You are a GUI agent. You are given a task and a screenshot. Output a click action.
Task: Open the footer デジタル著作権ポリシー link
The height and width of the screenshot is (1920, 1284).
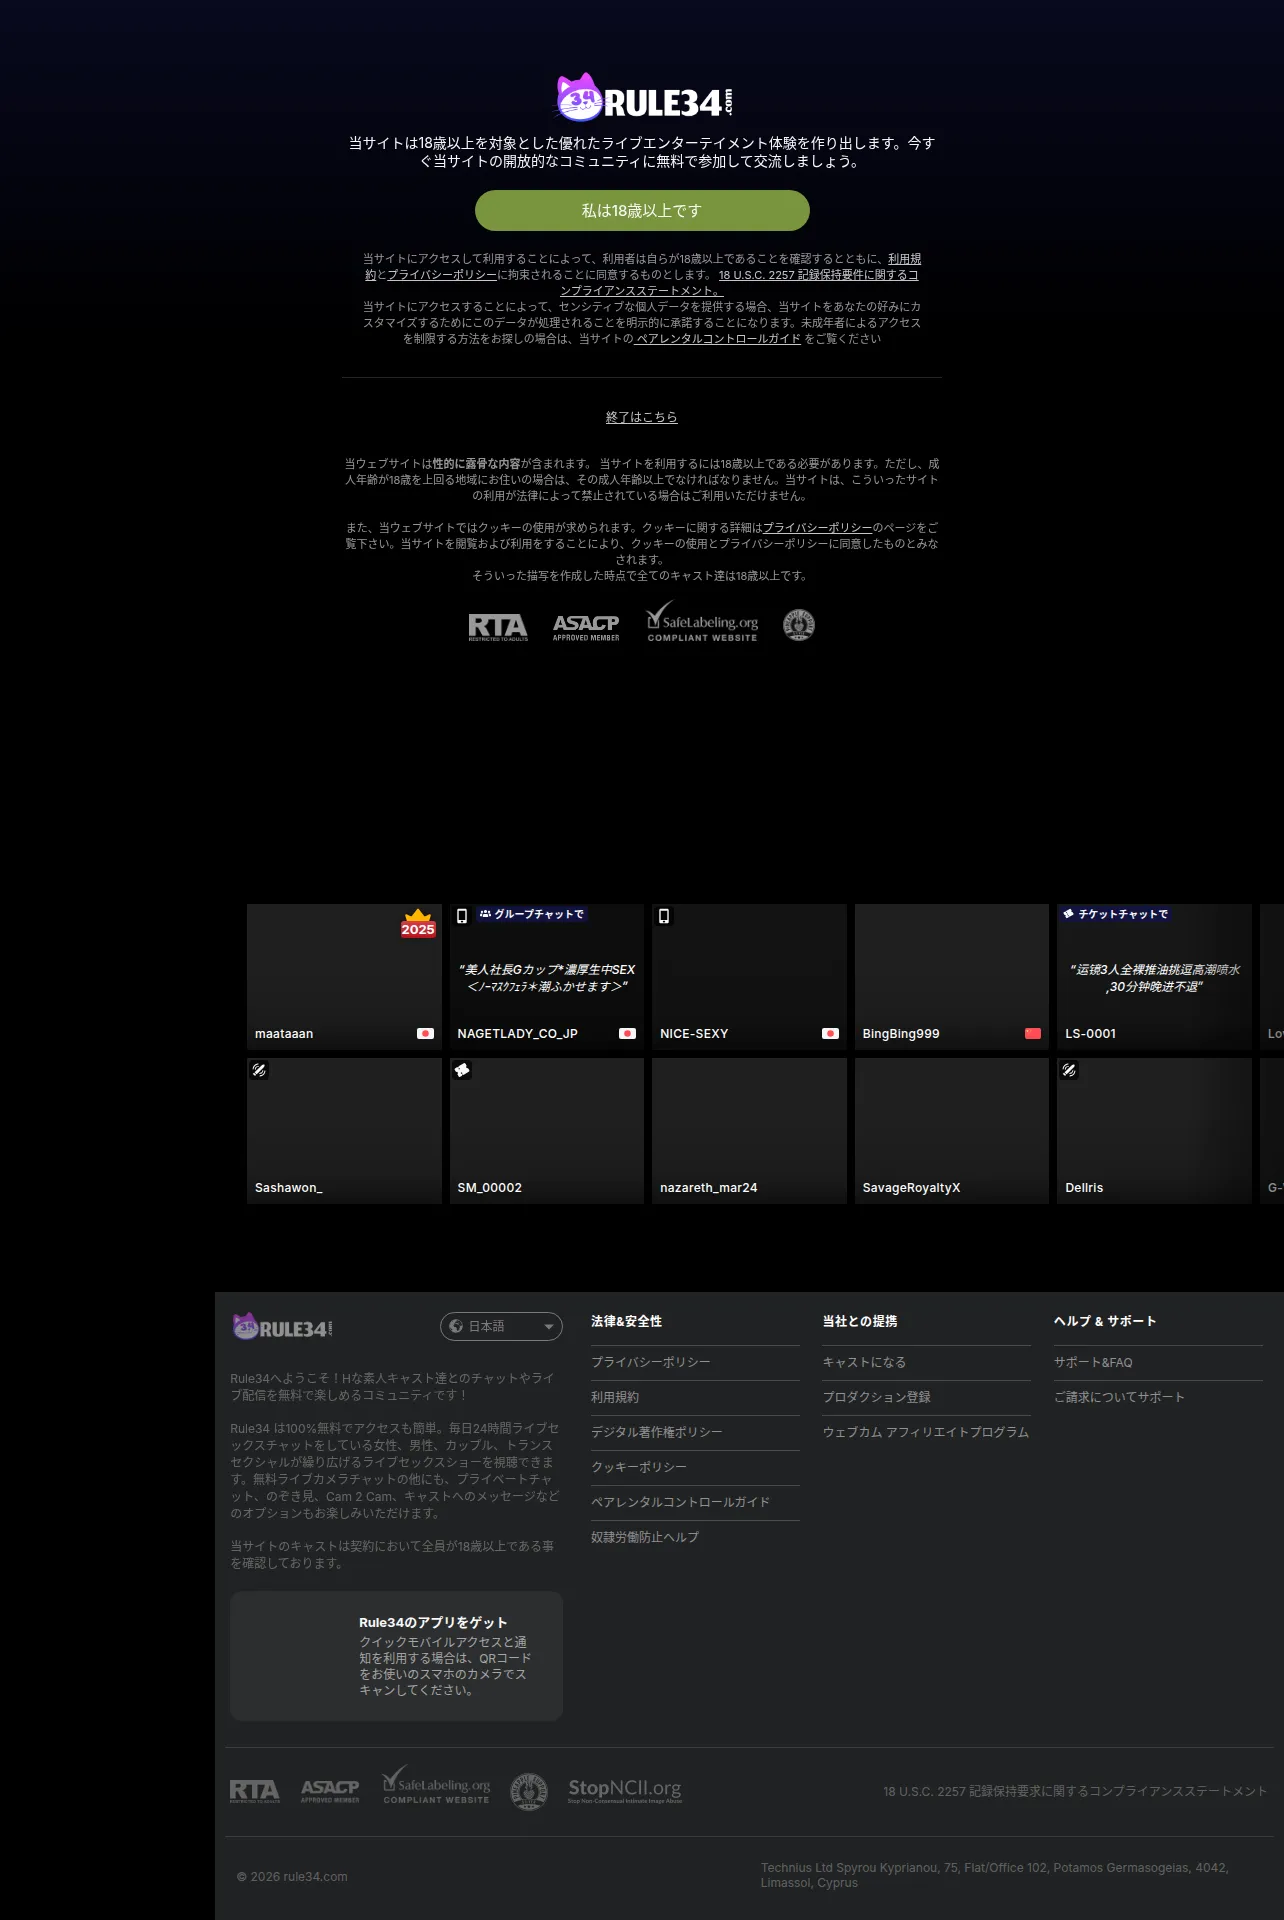pyautogui.click(x=656, y=1432)
